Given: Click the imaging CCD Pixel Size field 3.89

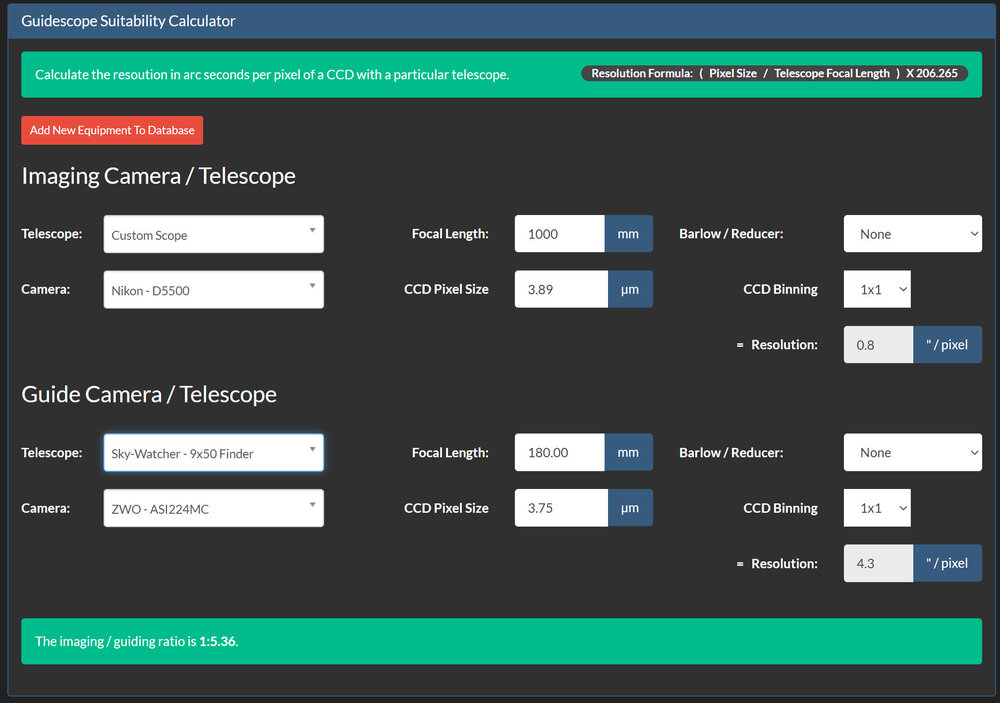Looking at the screenshot, I should 561,290.
